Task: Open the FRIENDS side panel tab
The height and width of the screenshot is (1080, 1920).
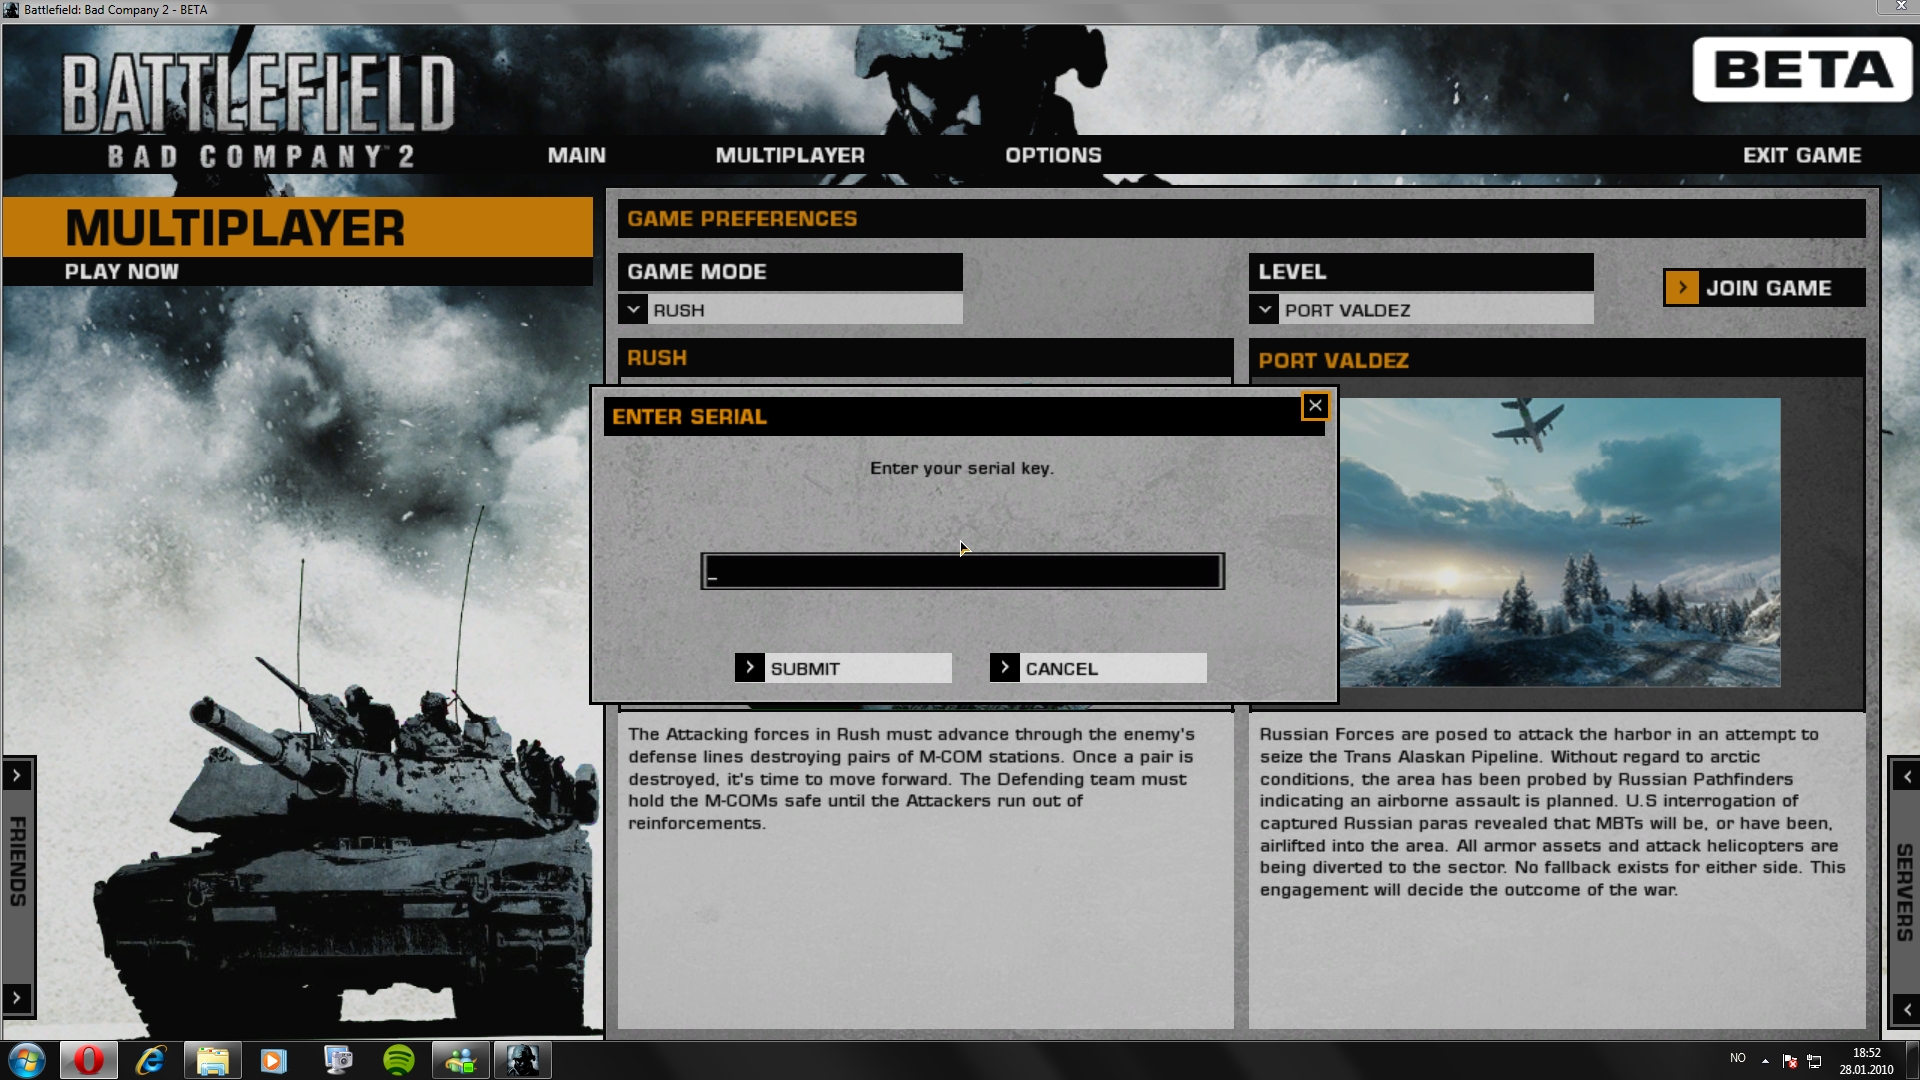Action: [x=18, y=861]
